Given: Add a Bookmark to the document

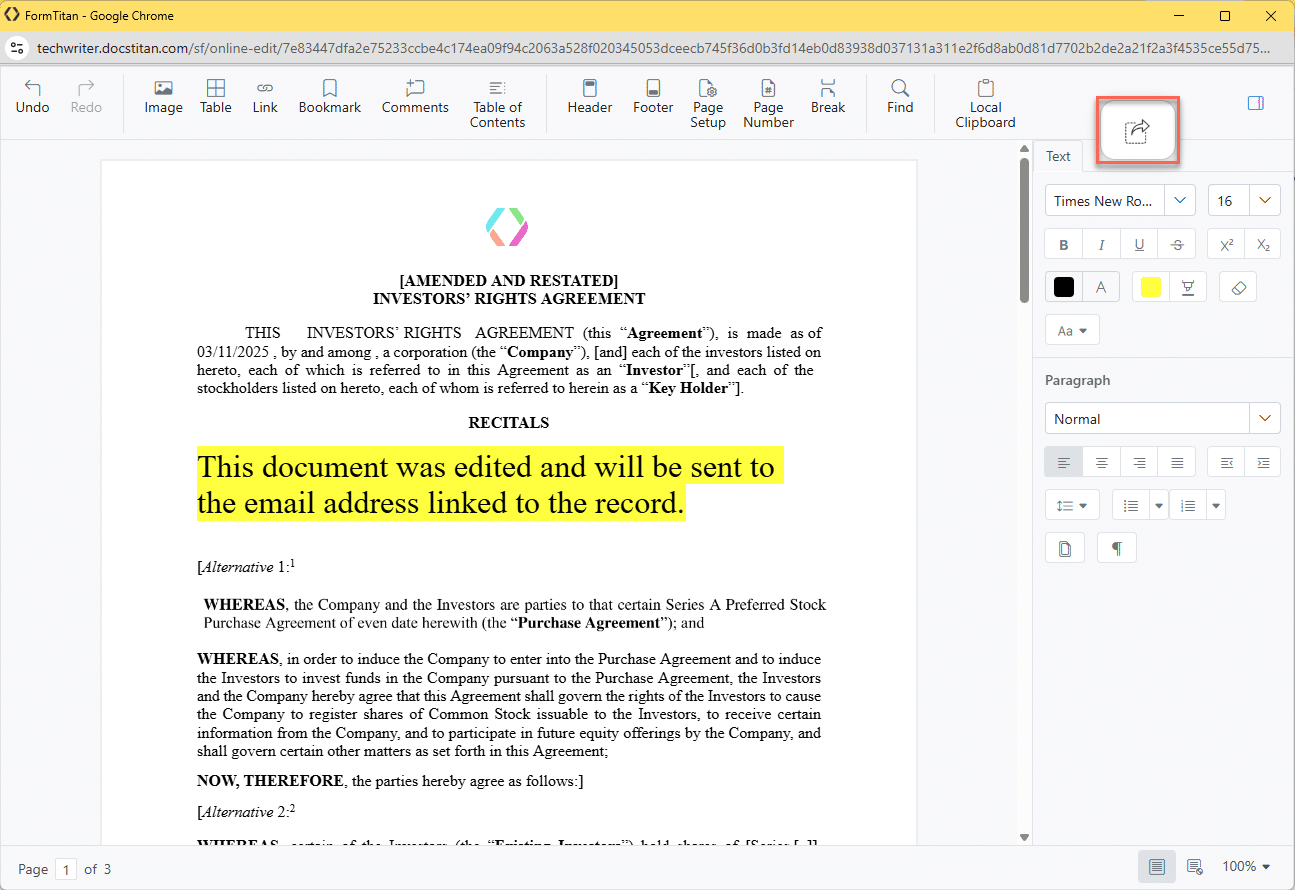Looking at the screenshot, I should click(329, 97).
